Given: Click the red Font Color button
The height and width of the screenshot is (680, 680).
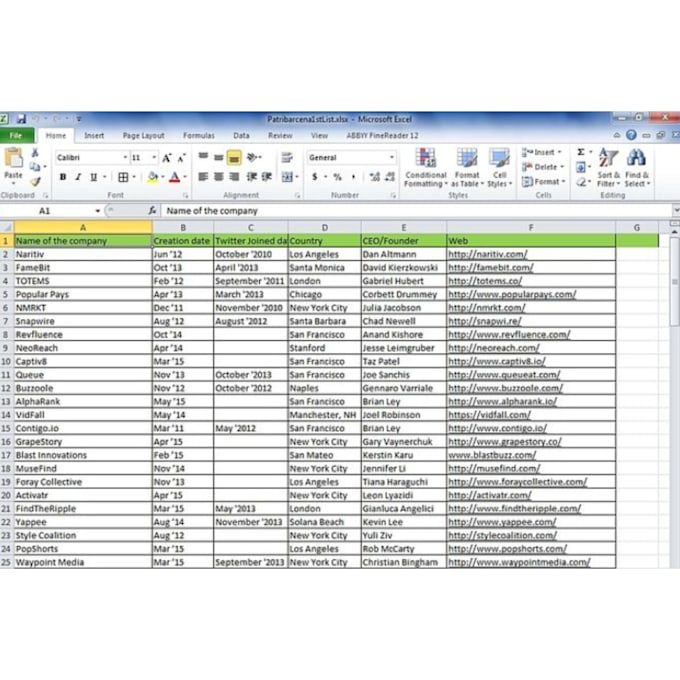Looking at the screenshot, I should tap(175, 177).
